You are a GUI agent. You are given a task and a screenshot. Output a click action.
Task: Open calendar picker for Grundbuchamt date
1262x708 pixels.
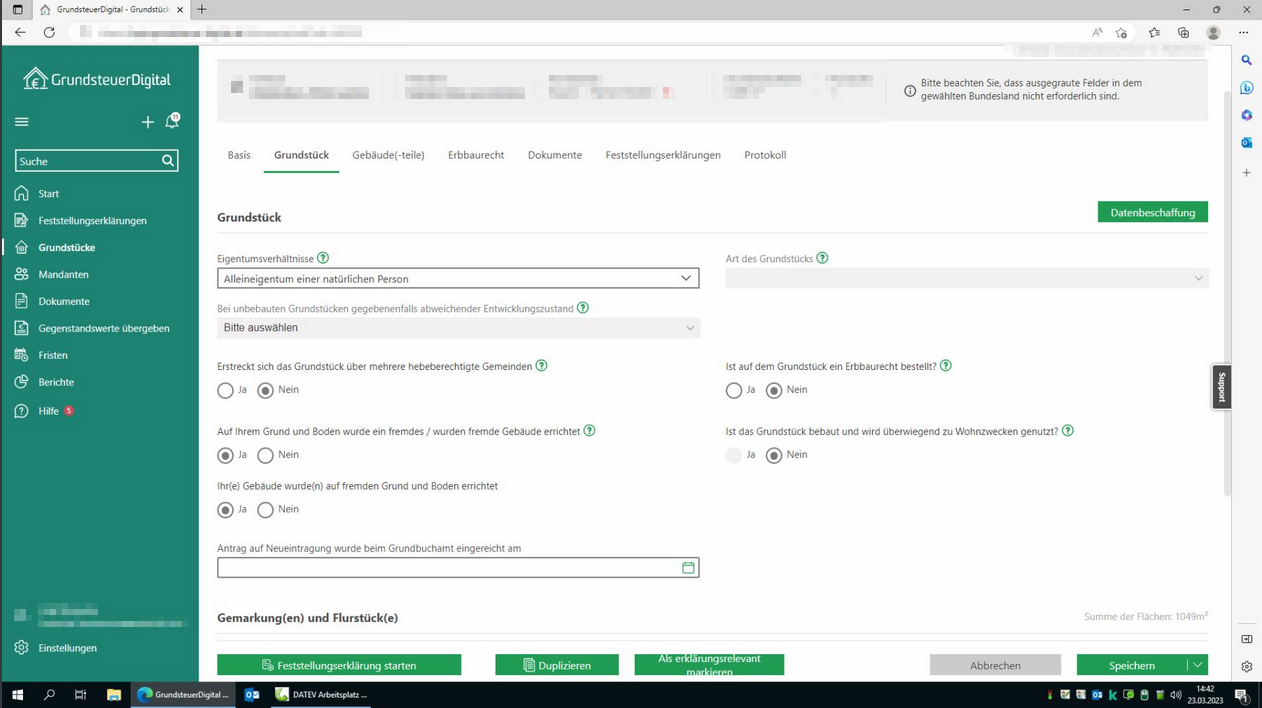(x=688, y=567)
